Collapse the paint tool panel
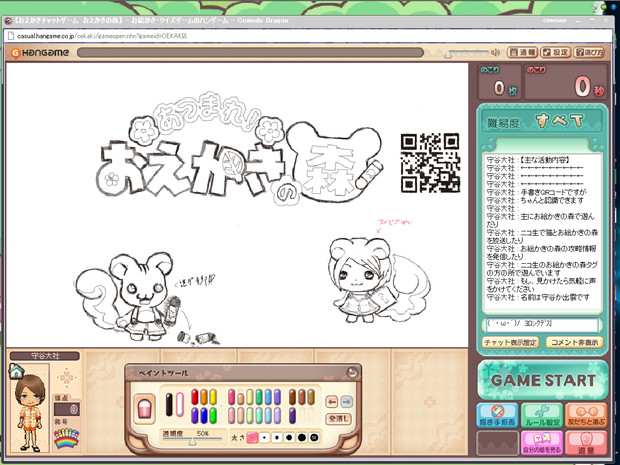This screenshot has height=465, width=620. point(351,373)
